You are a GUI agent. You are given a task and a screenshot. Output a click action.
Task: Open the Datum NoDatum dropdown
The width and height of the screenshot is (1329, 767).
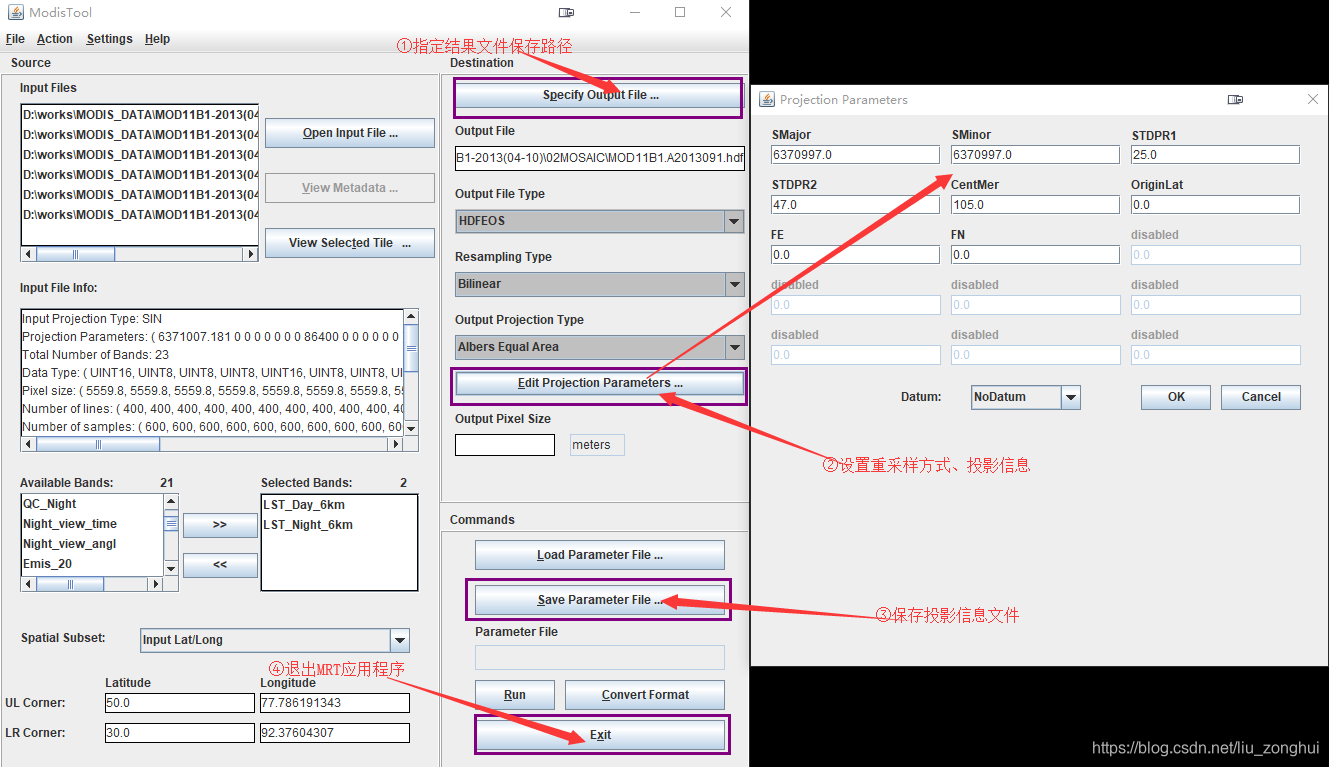(x=1071, y=397)
